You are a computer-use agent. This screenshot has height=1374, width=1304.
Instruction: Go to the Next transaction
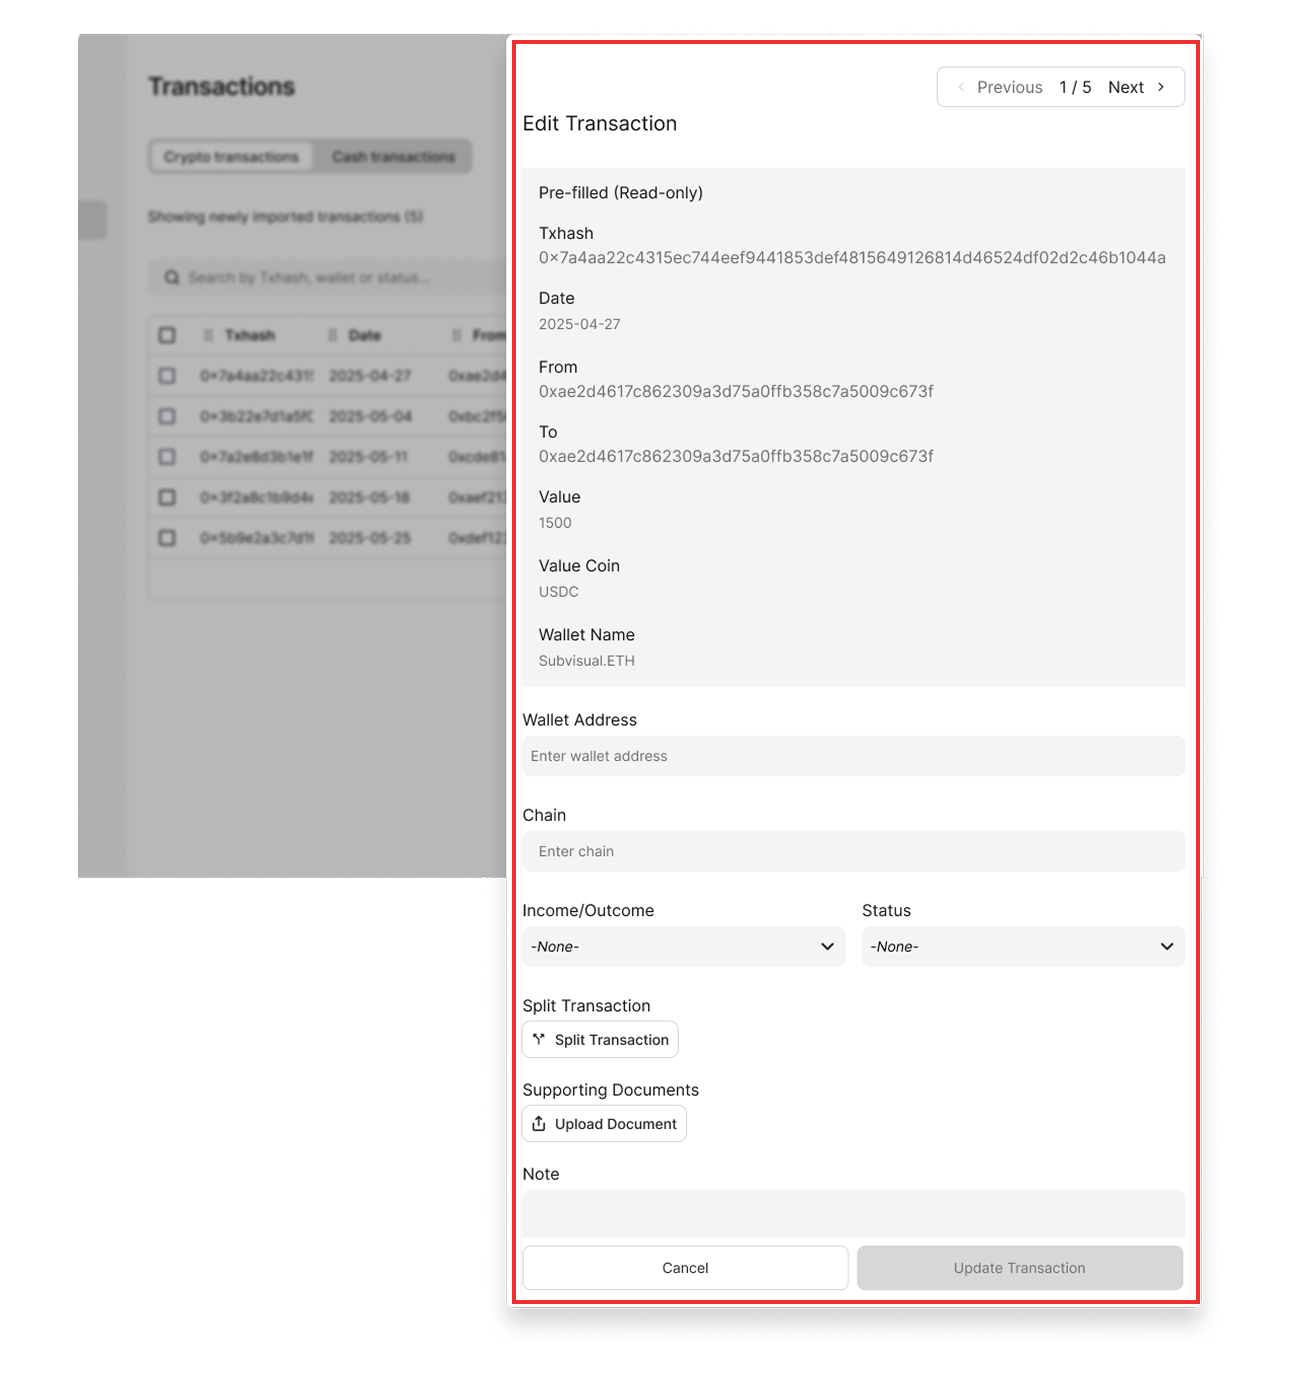1137,87
